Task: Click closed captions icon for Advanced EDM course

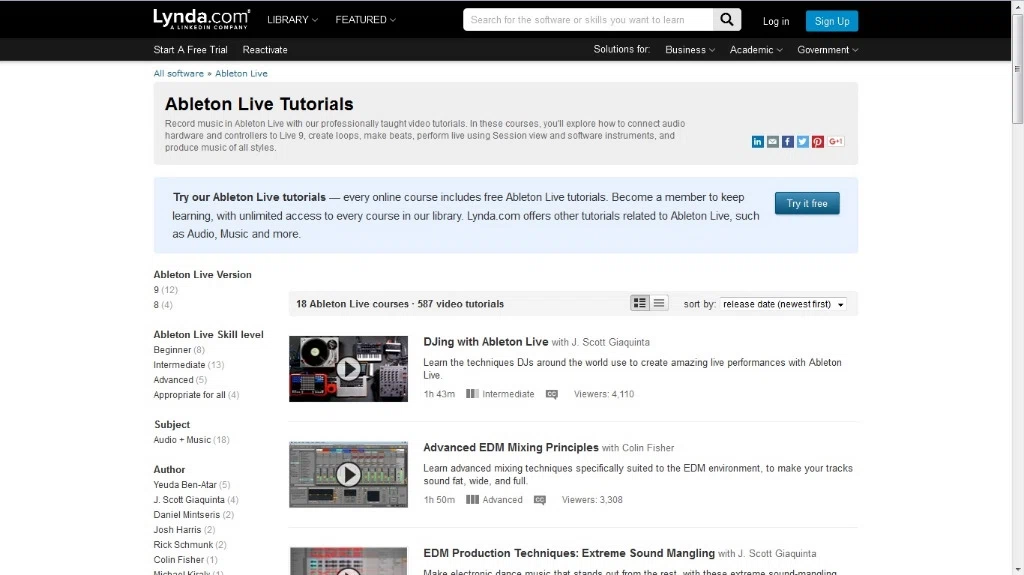Action: (x=539, y=500)
